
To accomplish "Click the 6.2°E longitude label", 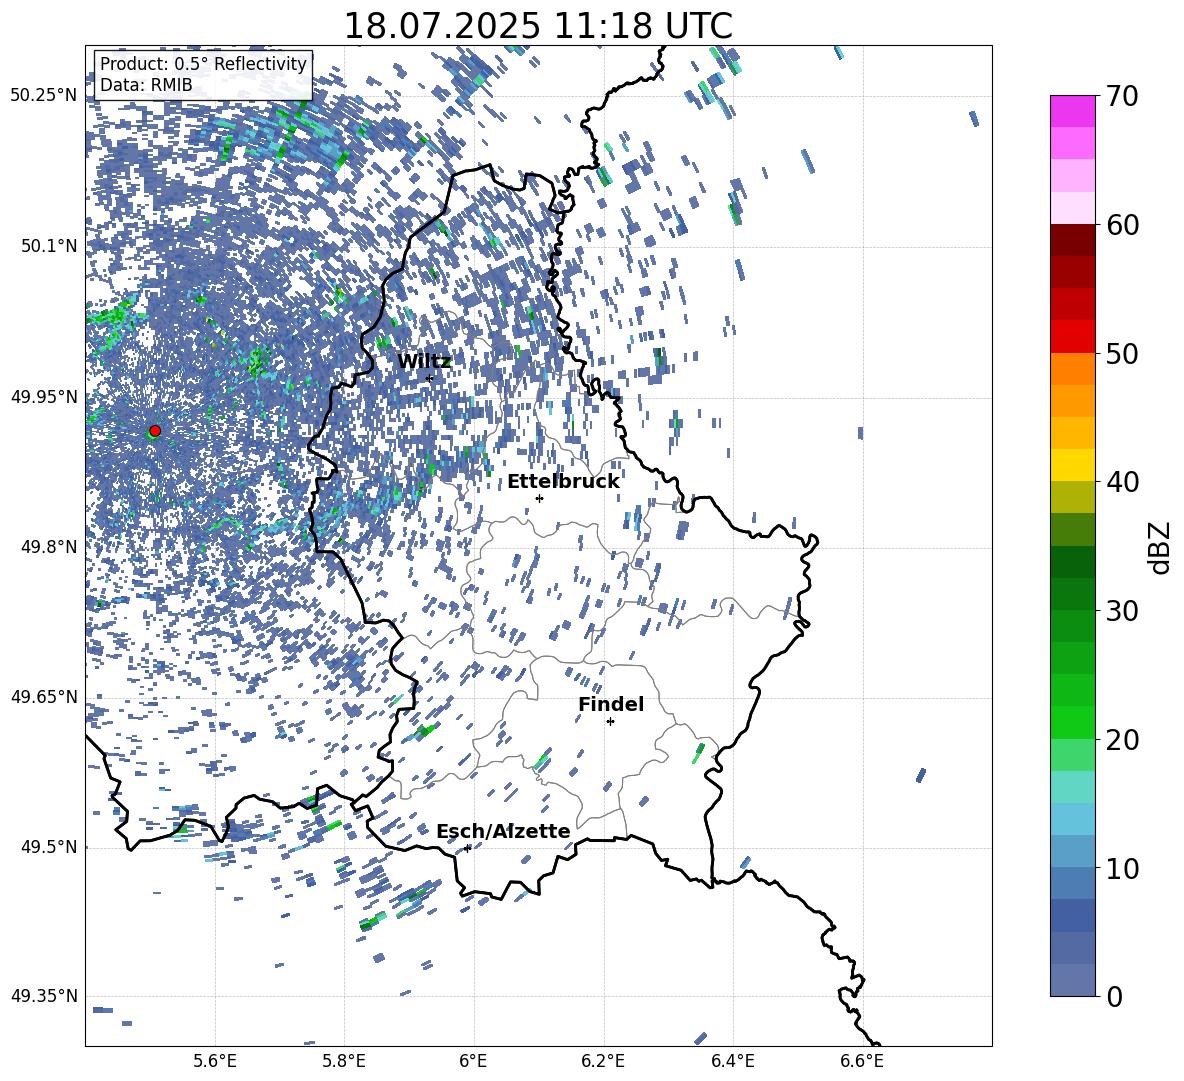I will [x=603, y=1061].
